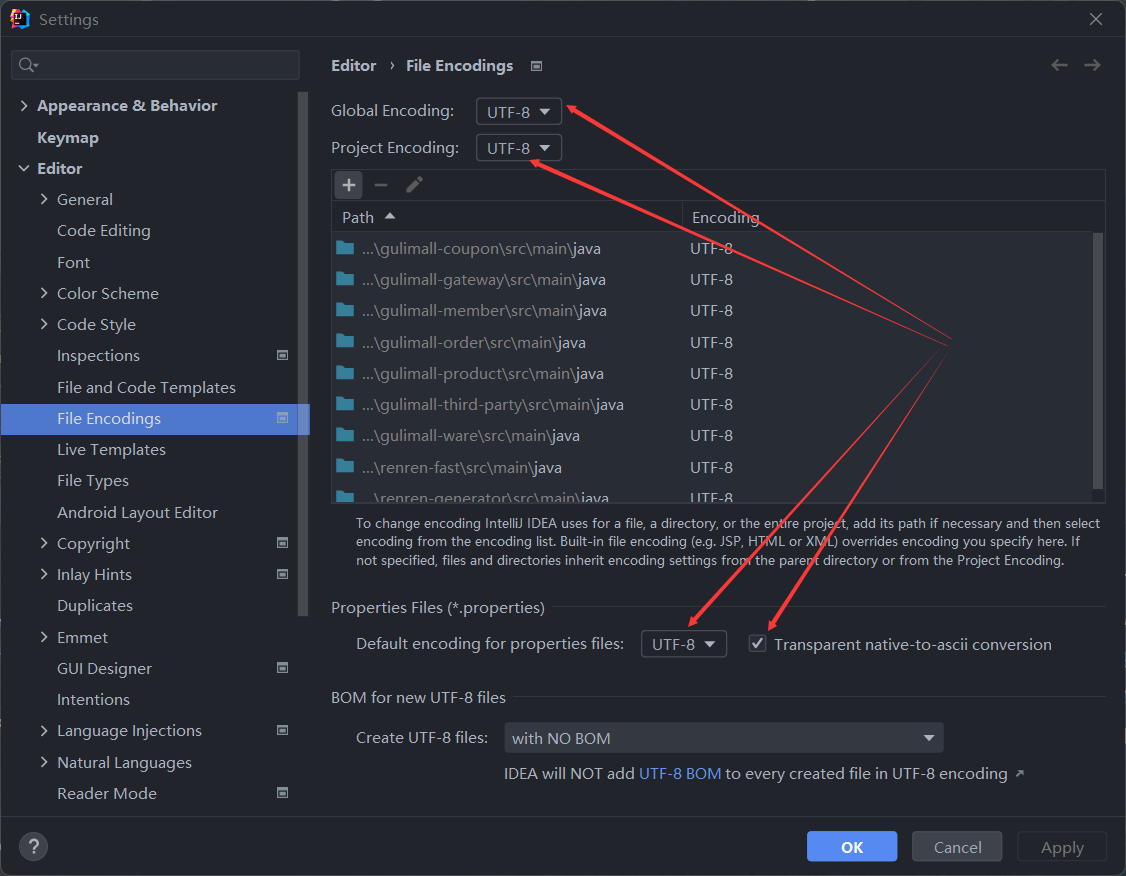Expand the Color Scheme node
The height and width of the screenshot is (876, 1126).
44,293
